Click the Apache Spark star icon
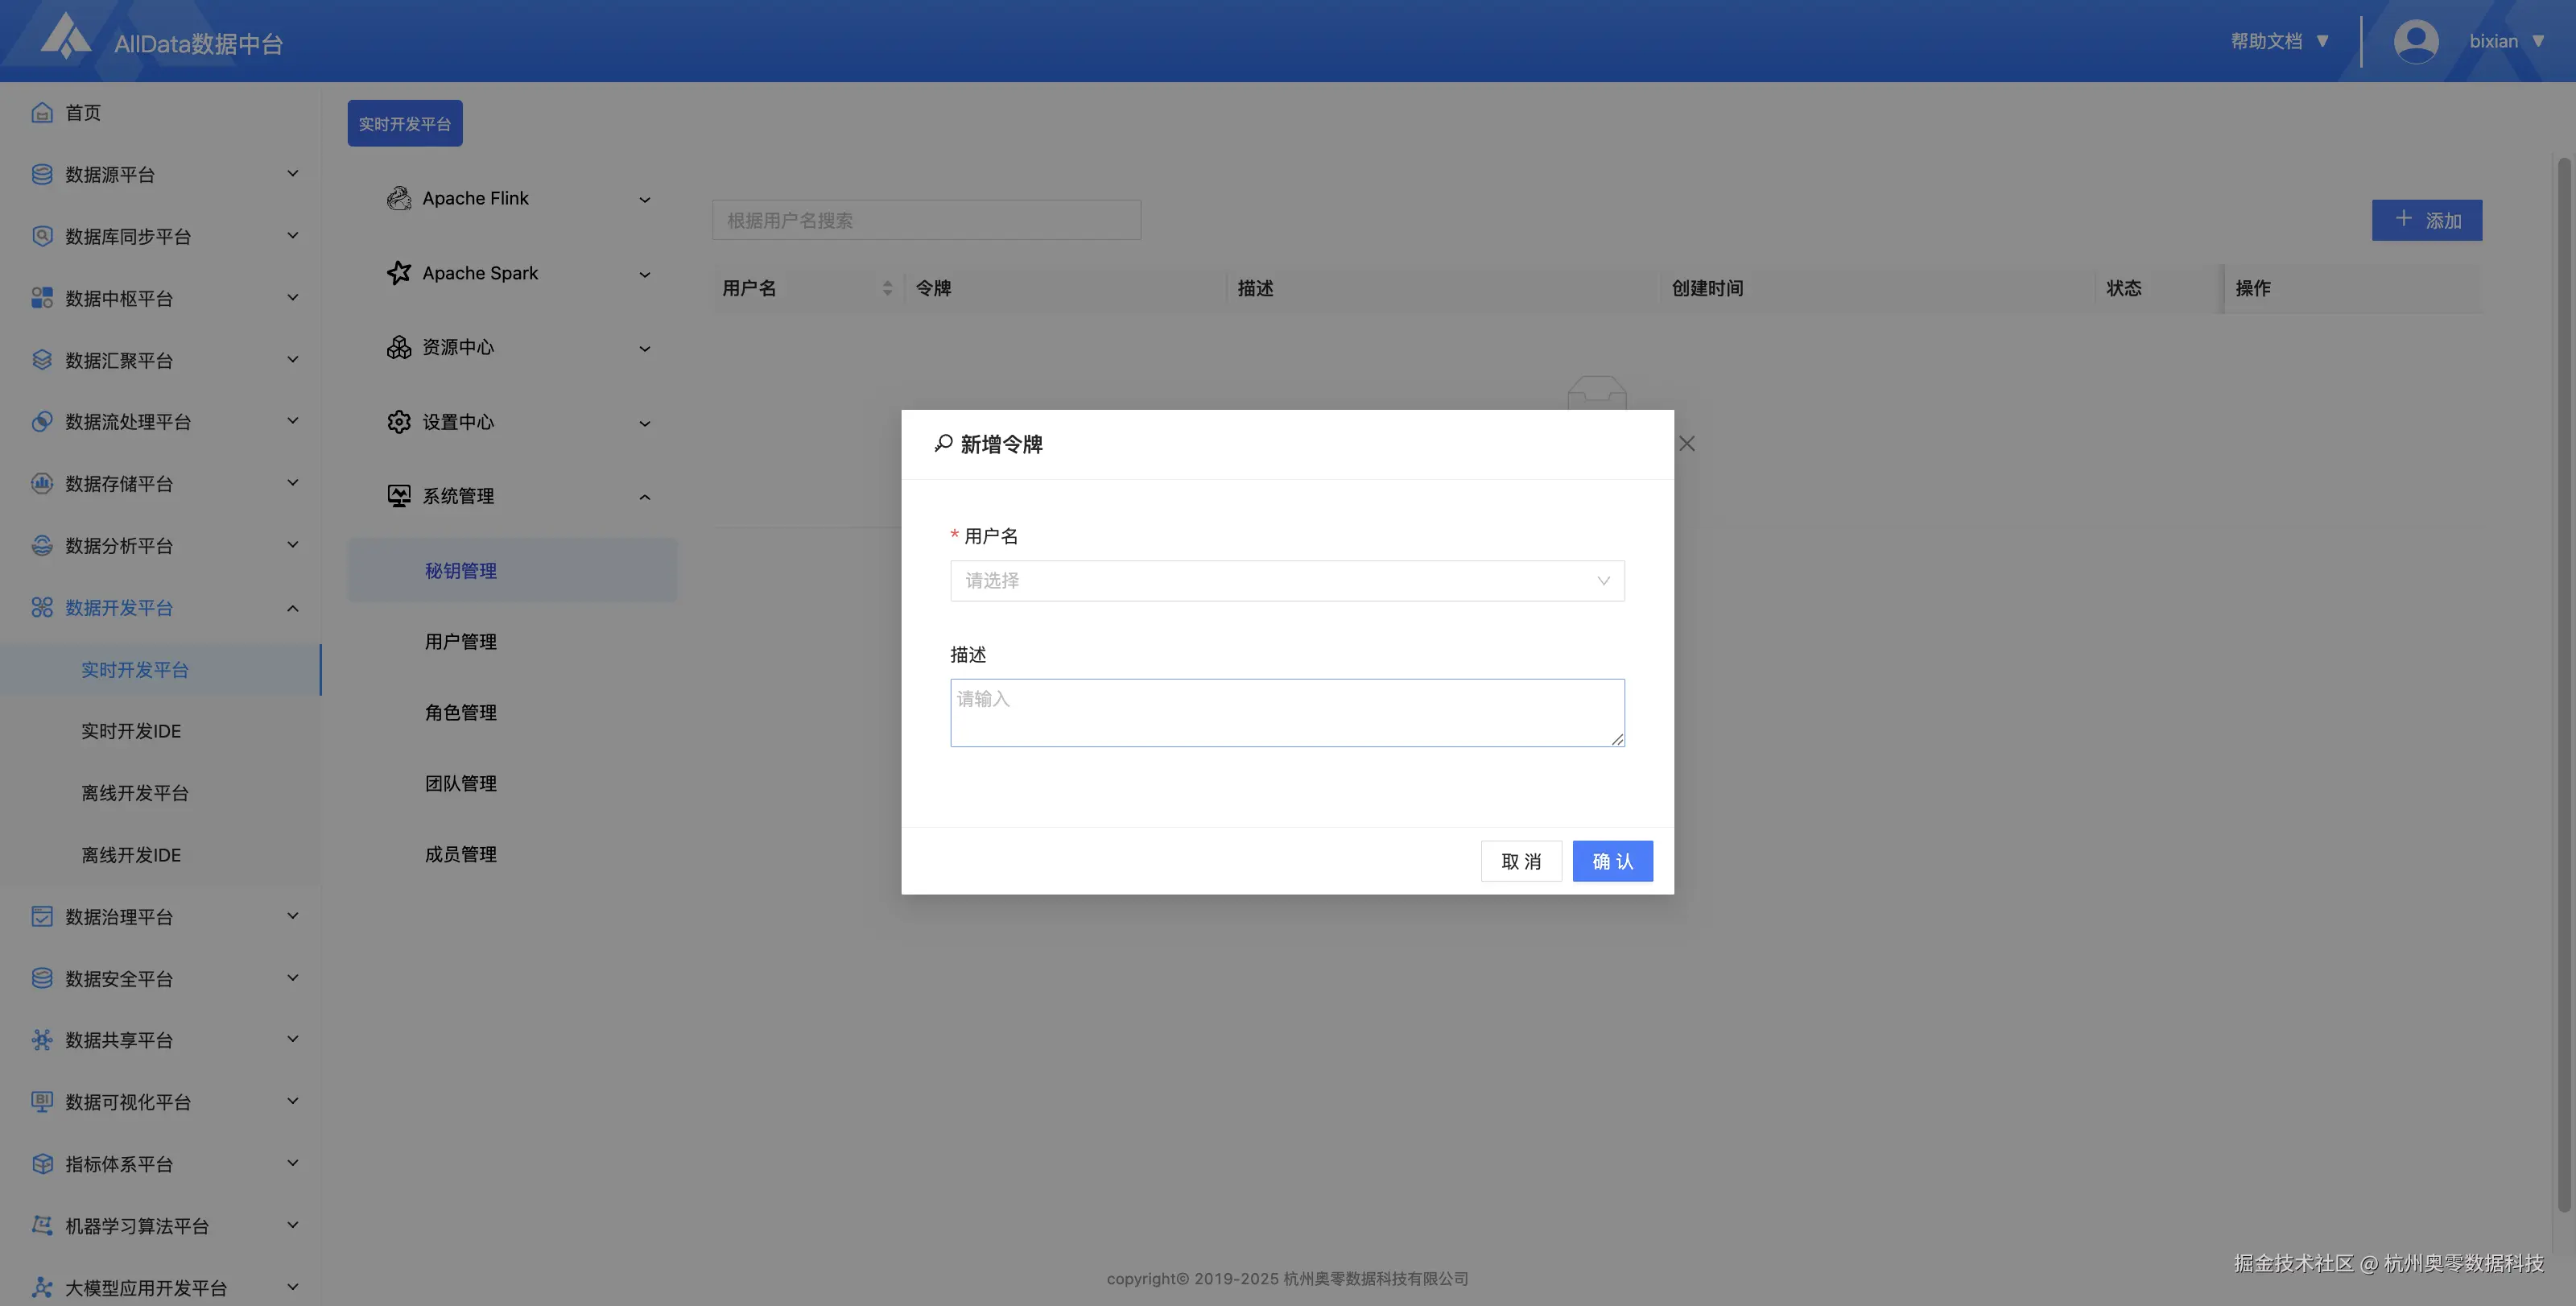Screen dimensions: 2576x1306 (399, 273)
